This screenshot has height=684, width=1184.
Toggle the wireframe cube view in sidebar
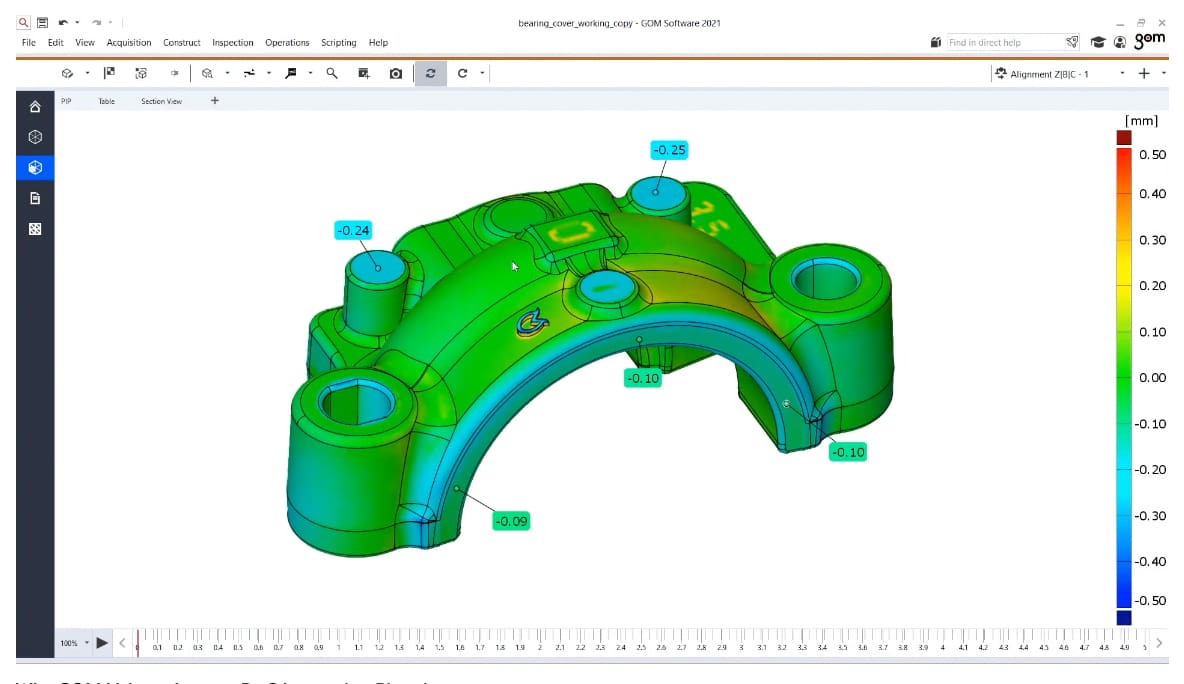coord(35,136)
